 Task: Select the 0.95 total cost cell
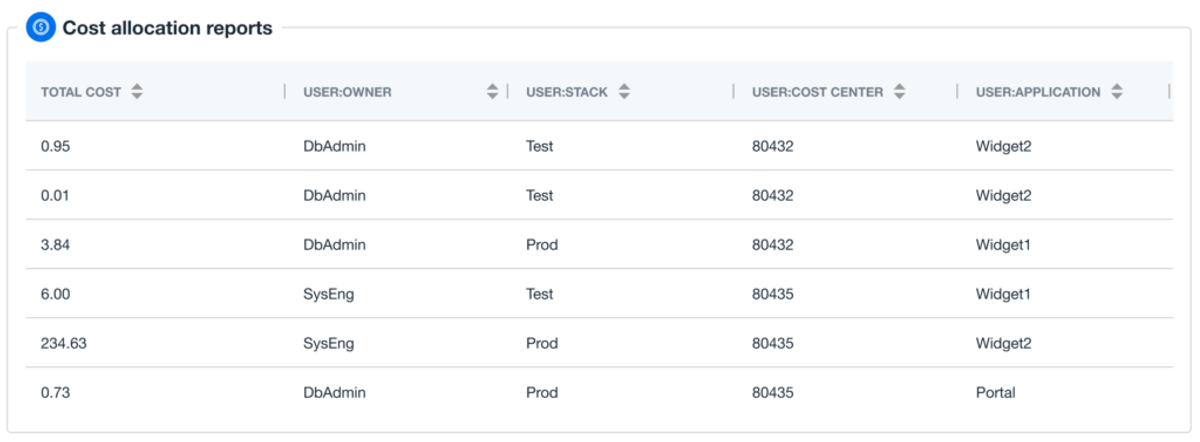click(56, 146)
